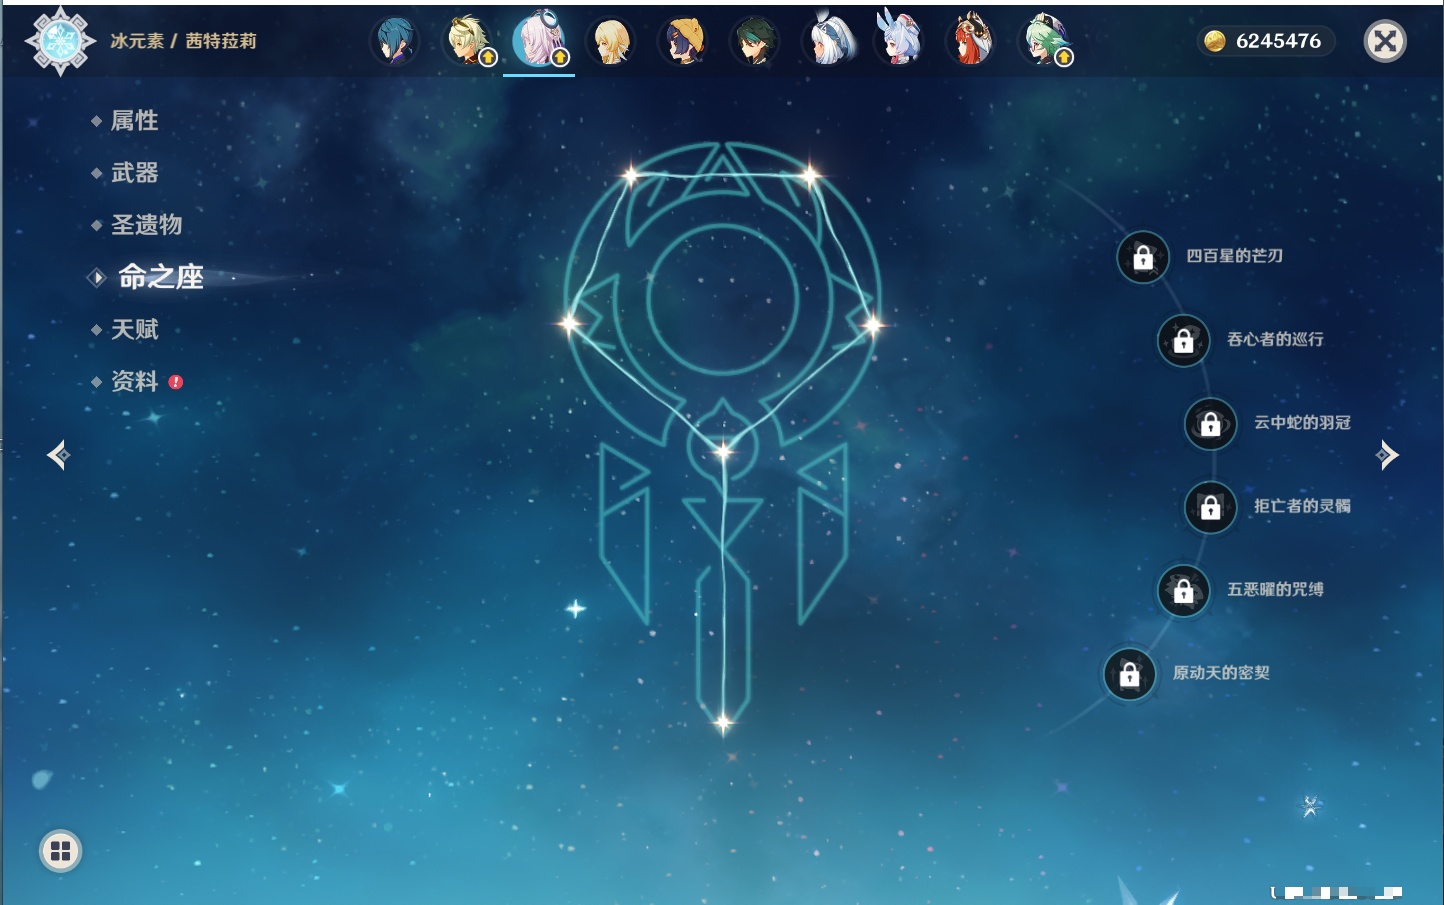
Task: Click the constellation name 四百星的芒刃
Action: click(1235, 256)
